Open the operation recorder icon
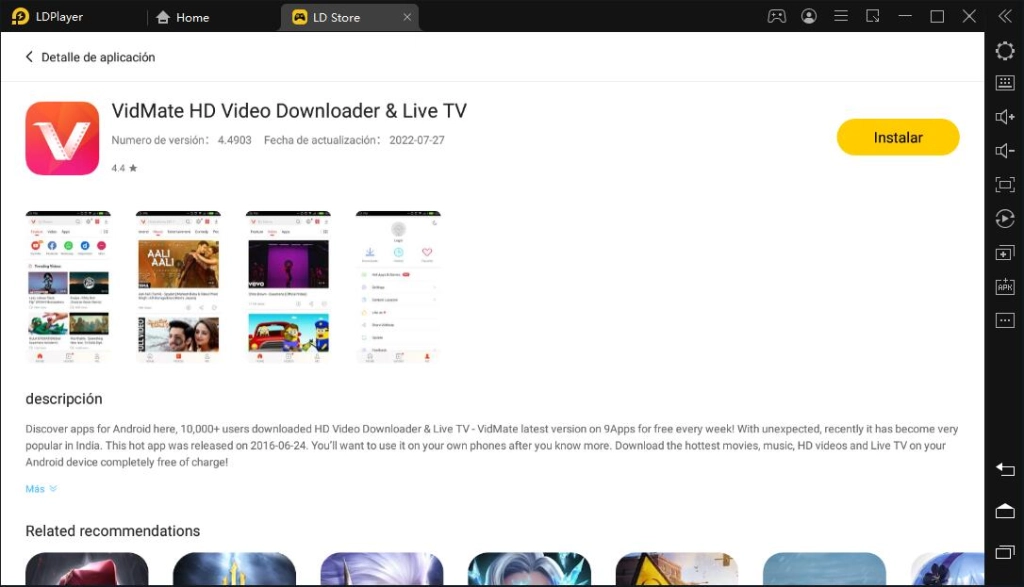The width and height of the screenshot is (1024, 587). [x=1005, y=219]
